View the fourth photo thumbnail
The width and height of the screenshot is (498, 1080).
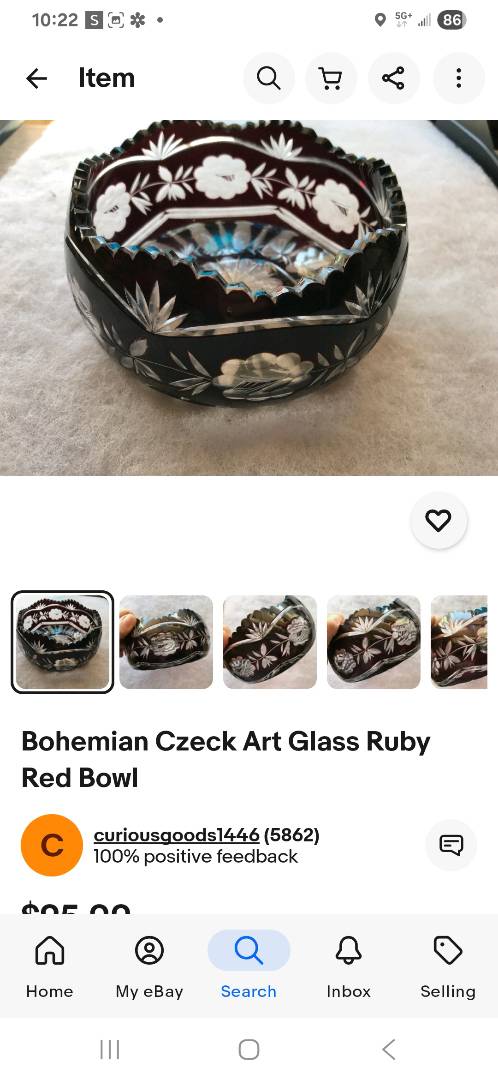pos(374,642)
